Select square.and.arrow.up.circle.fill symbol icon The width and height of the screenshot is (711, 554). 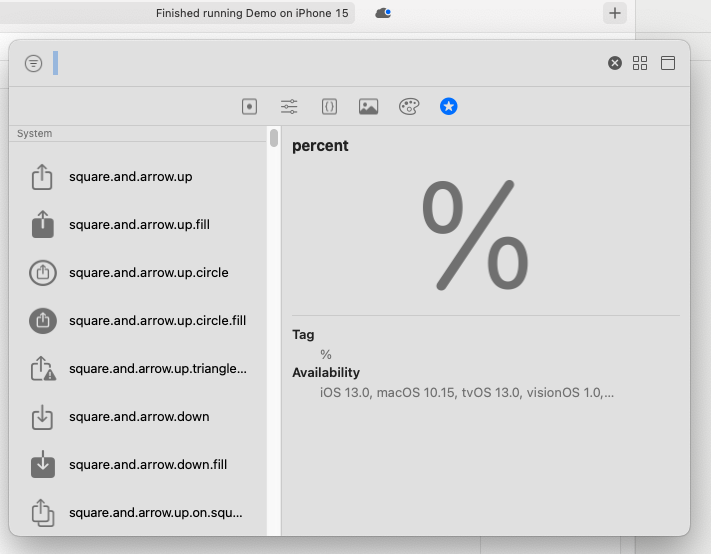(x=43, y=321)
